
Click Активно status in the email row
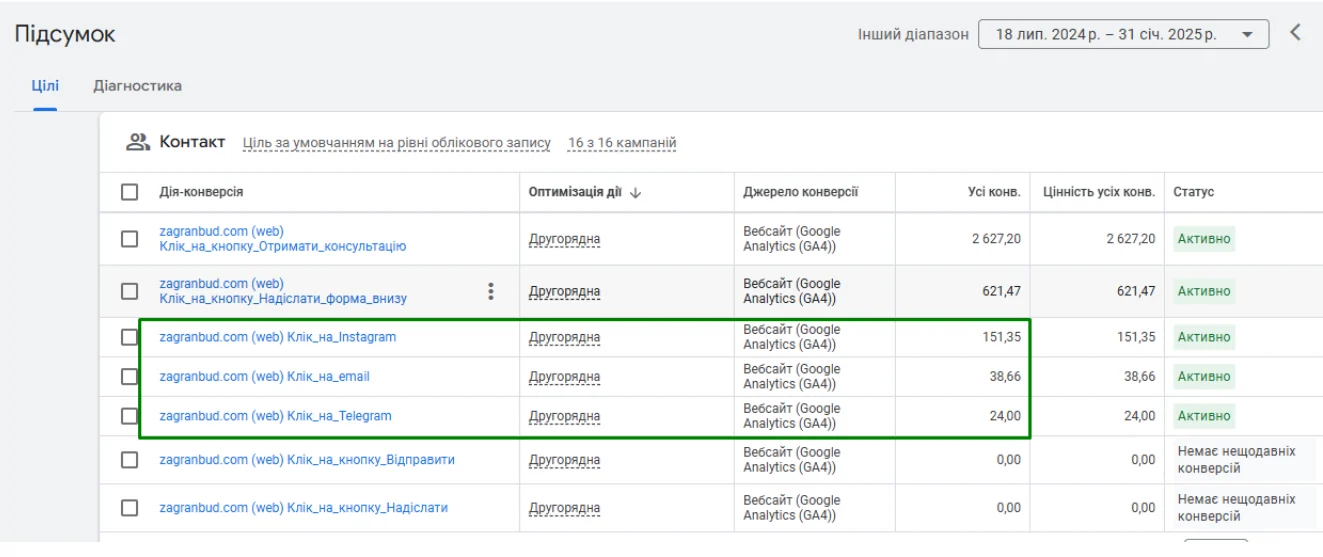pyautogui.click(x=1204, y=377)
